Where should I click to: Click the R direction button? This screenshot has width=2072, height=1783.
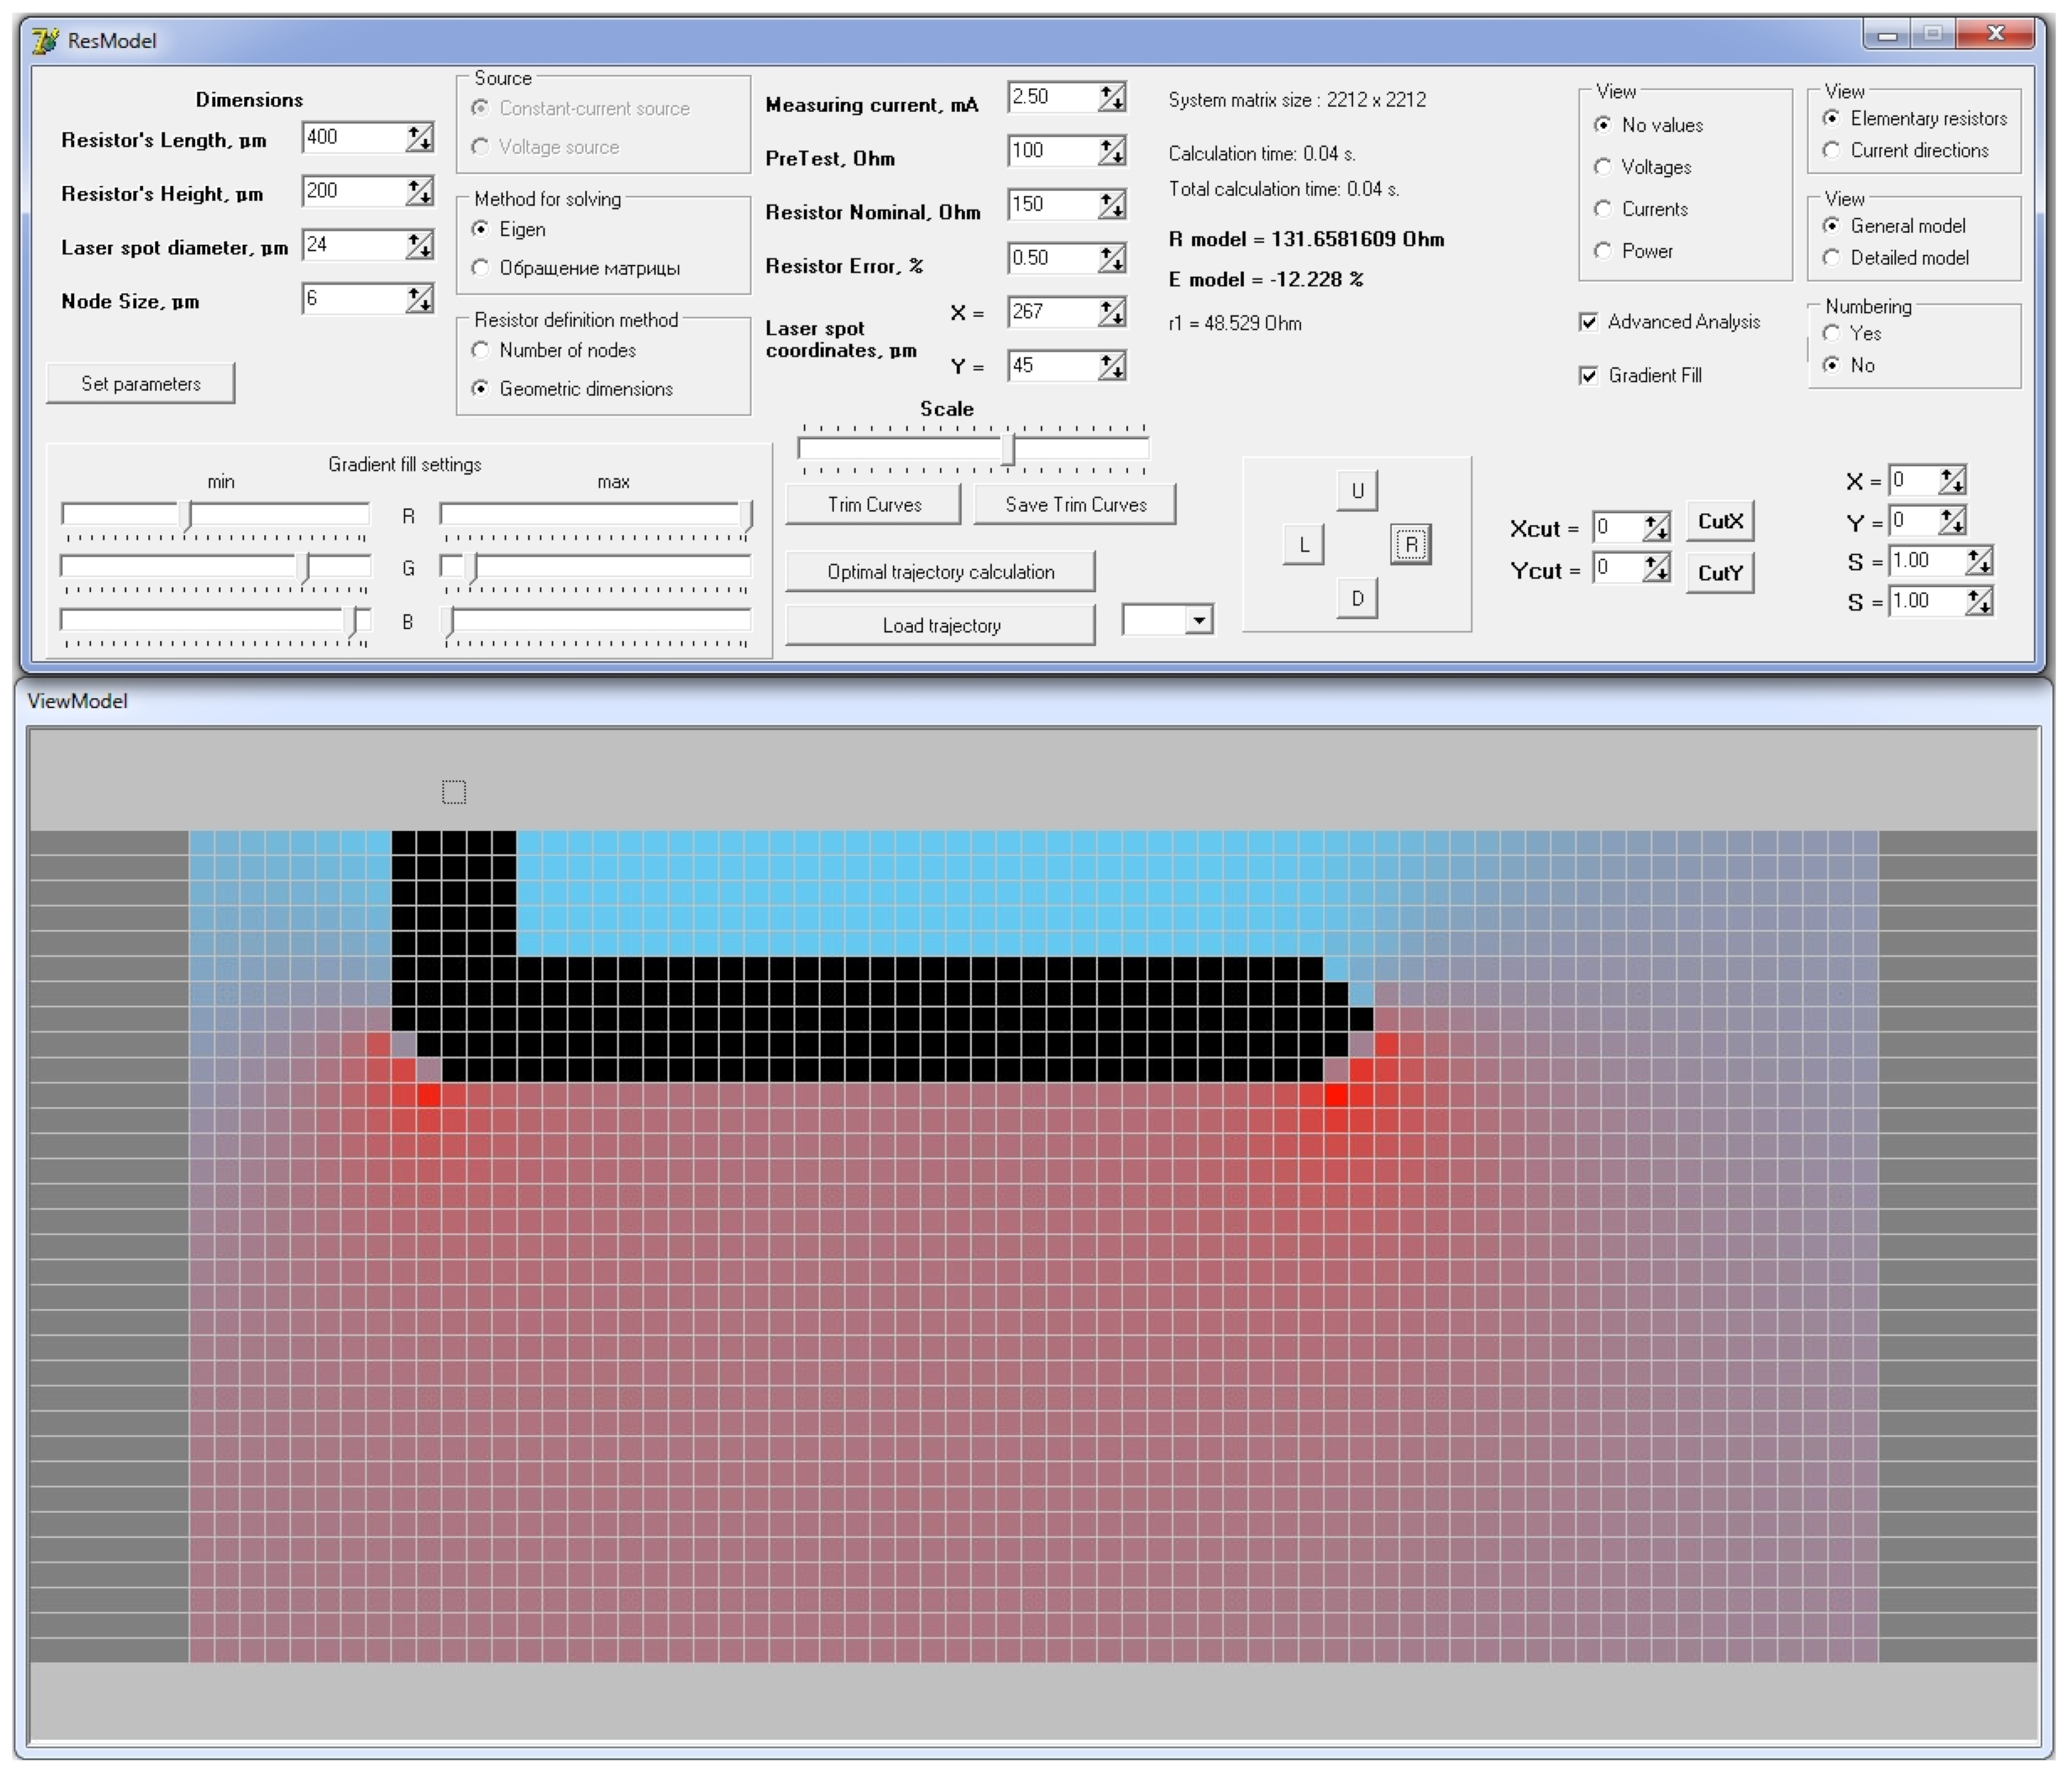coord(1410,545)
